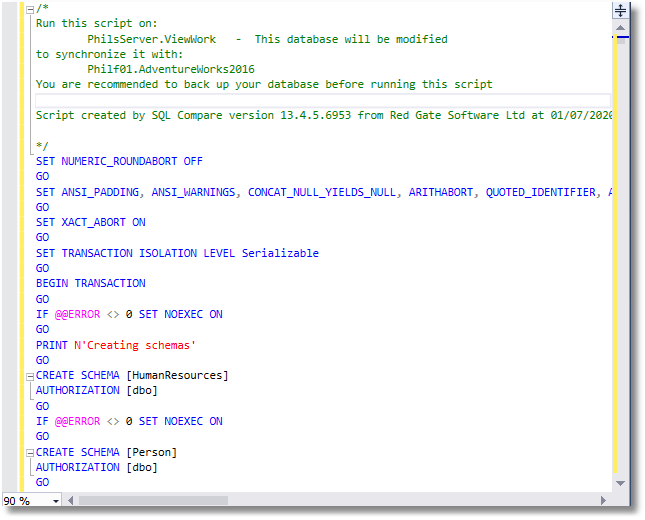Screen dimensions: 645x520
Task: Click the ANSI_PADDING keyword
Action: (100, 192)
